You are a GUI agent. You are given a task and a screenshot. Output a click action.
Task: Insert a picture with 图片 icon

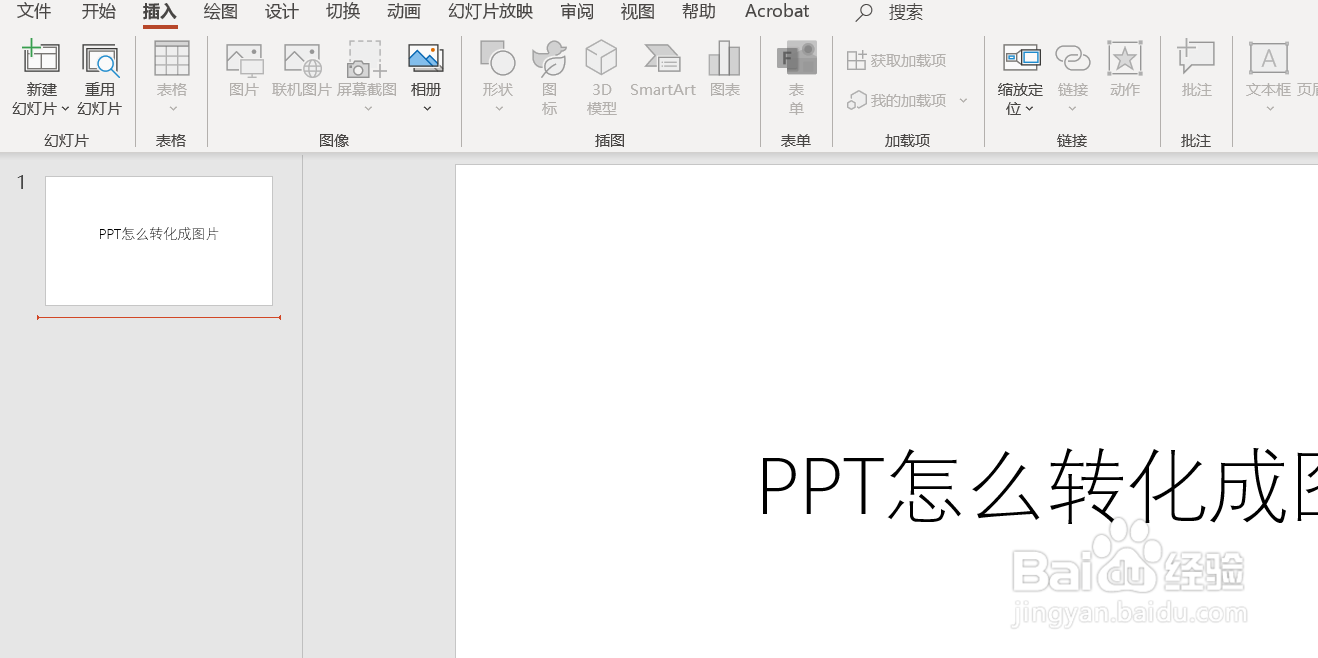pos(244,60)
